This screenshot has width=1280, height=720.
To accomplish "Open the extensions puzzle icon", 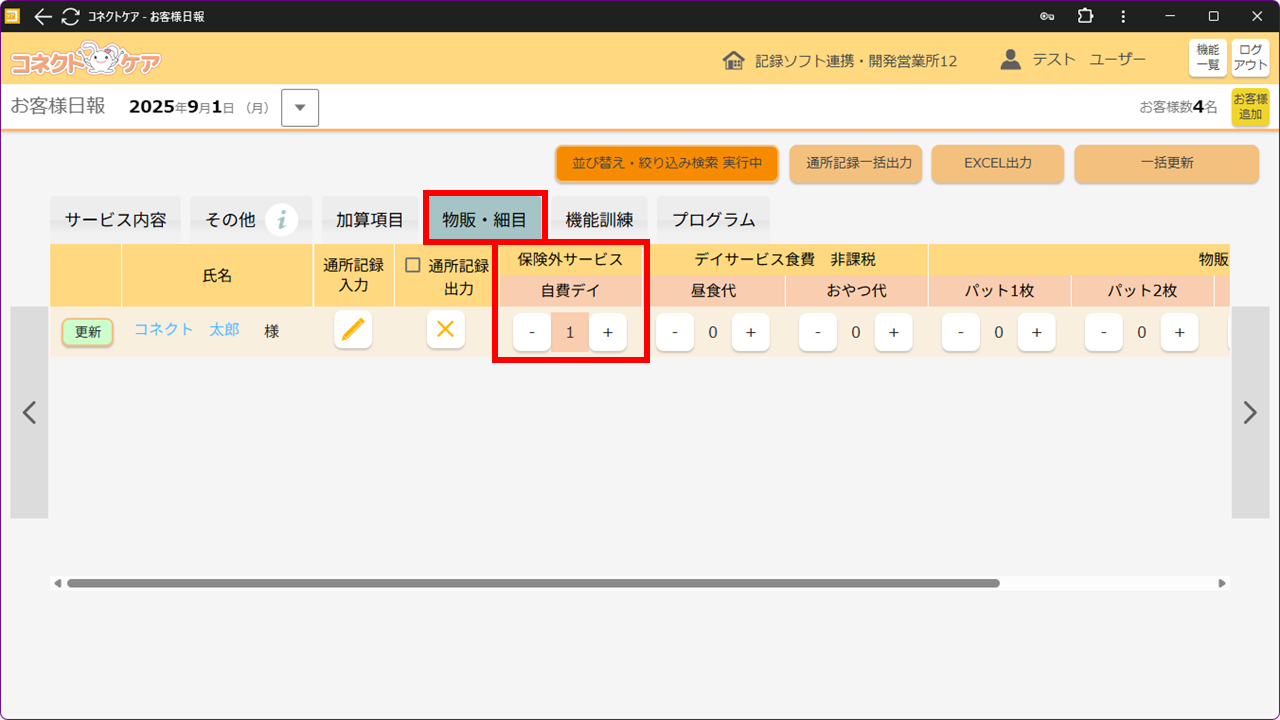I will coord(1085,16).
